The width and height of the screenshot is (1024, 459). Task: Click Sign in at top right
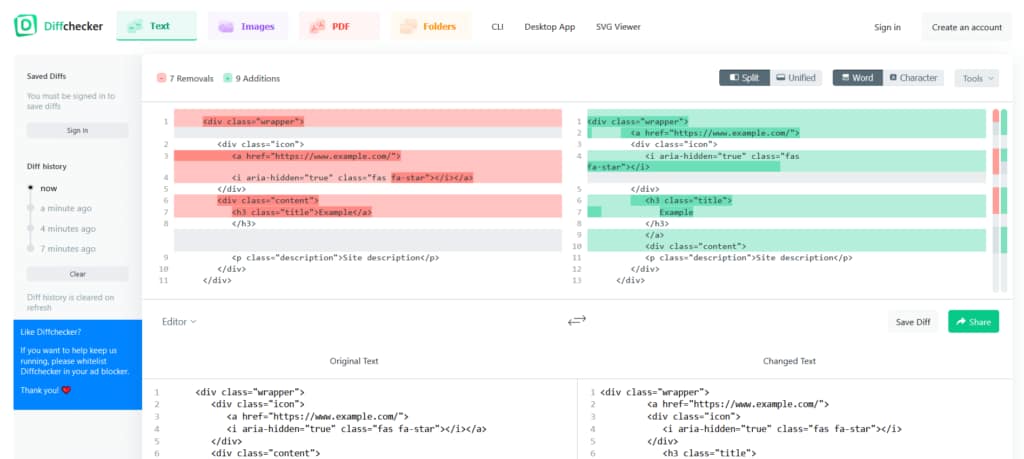(888, 27)
